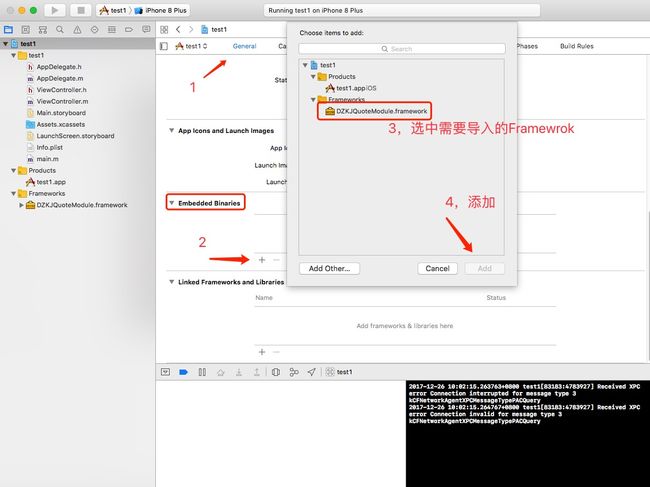Collapse Frameworks group in navigator
The height and width of the screenshot is (487, 650).
(x=13, y=194)
